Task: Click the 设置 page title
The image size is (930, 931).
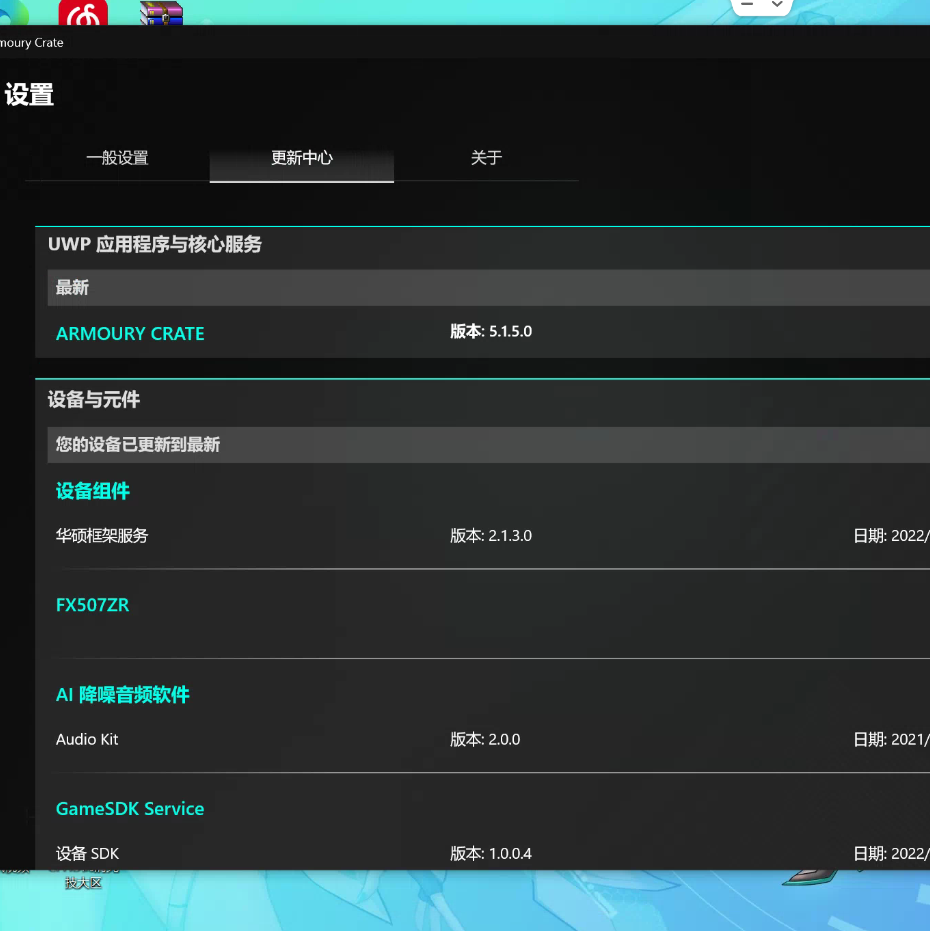Action: pyautogui.click(x=29, y=95)
